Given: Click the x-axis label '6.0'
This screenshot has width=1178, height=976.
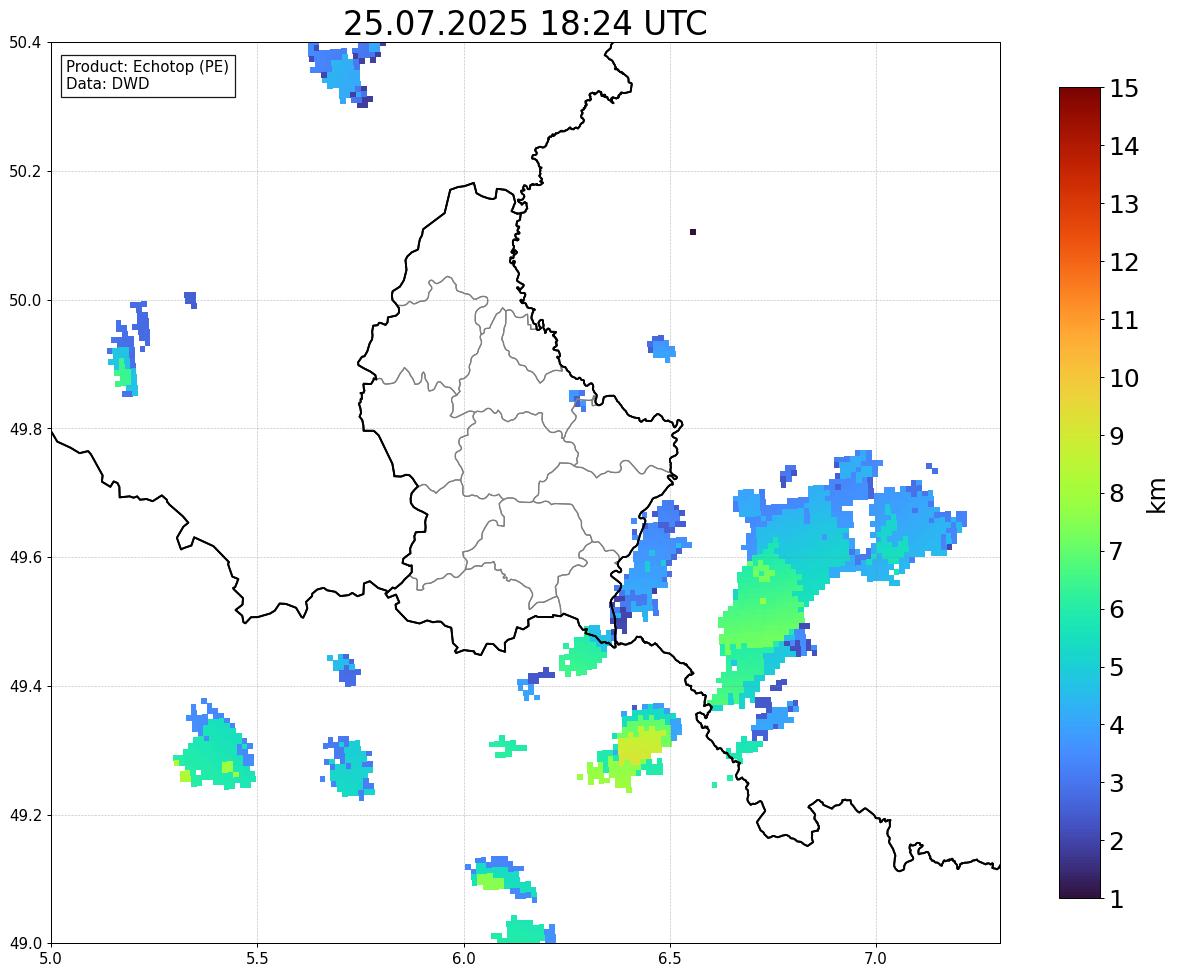Looking at the screenshot, I should coord(464,959).
